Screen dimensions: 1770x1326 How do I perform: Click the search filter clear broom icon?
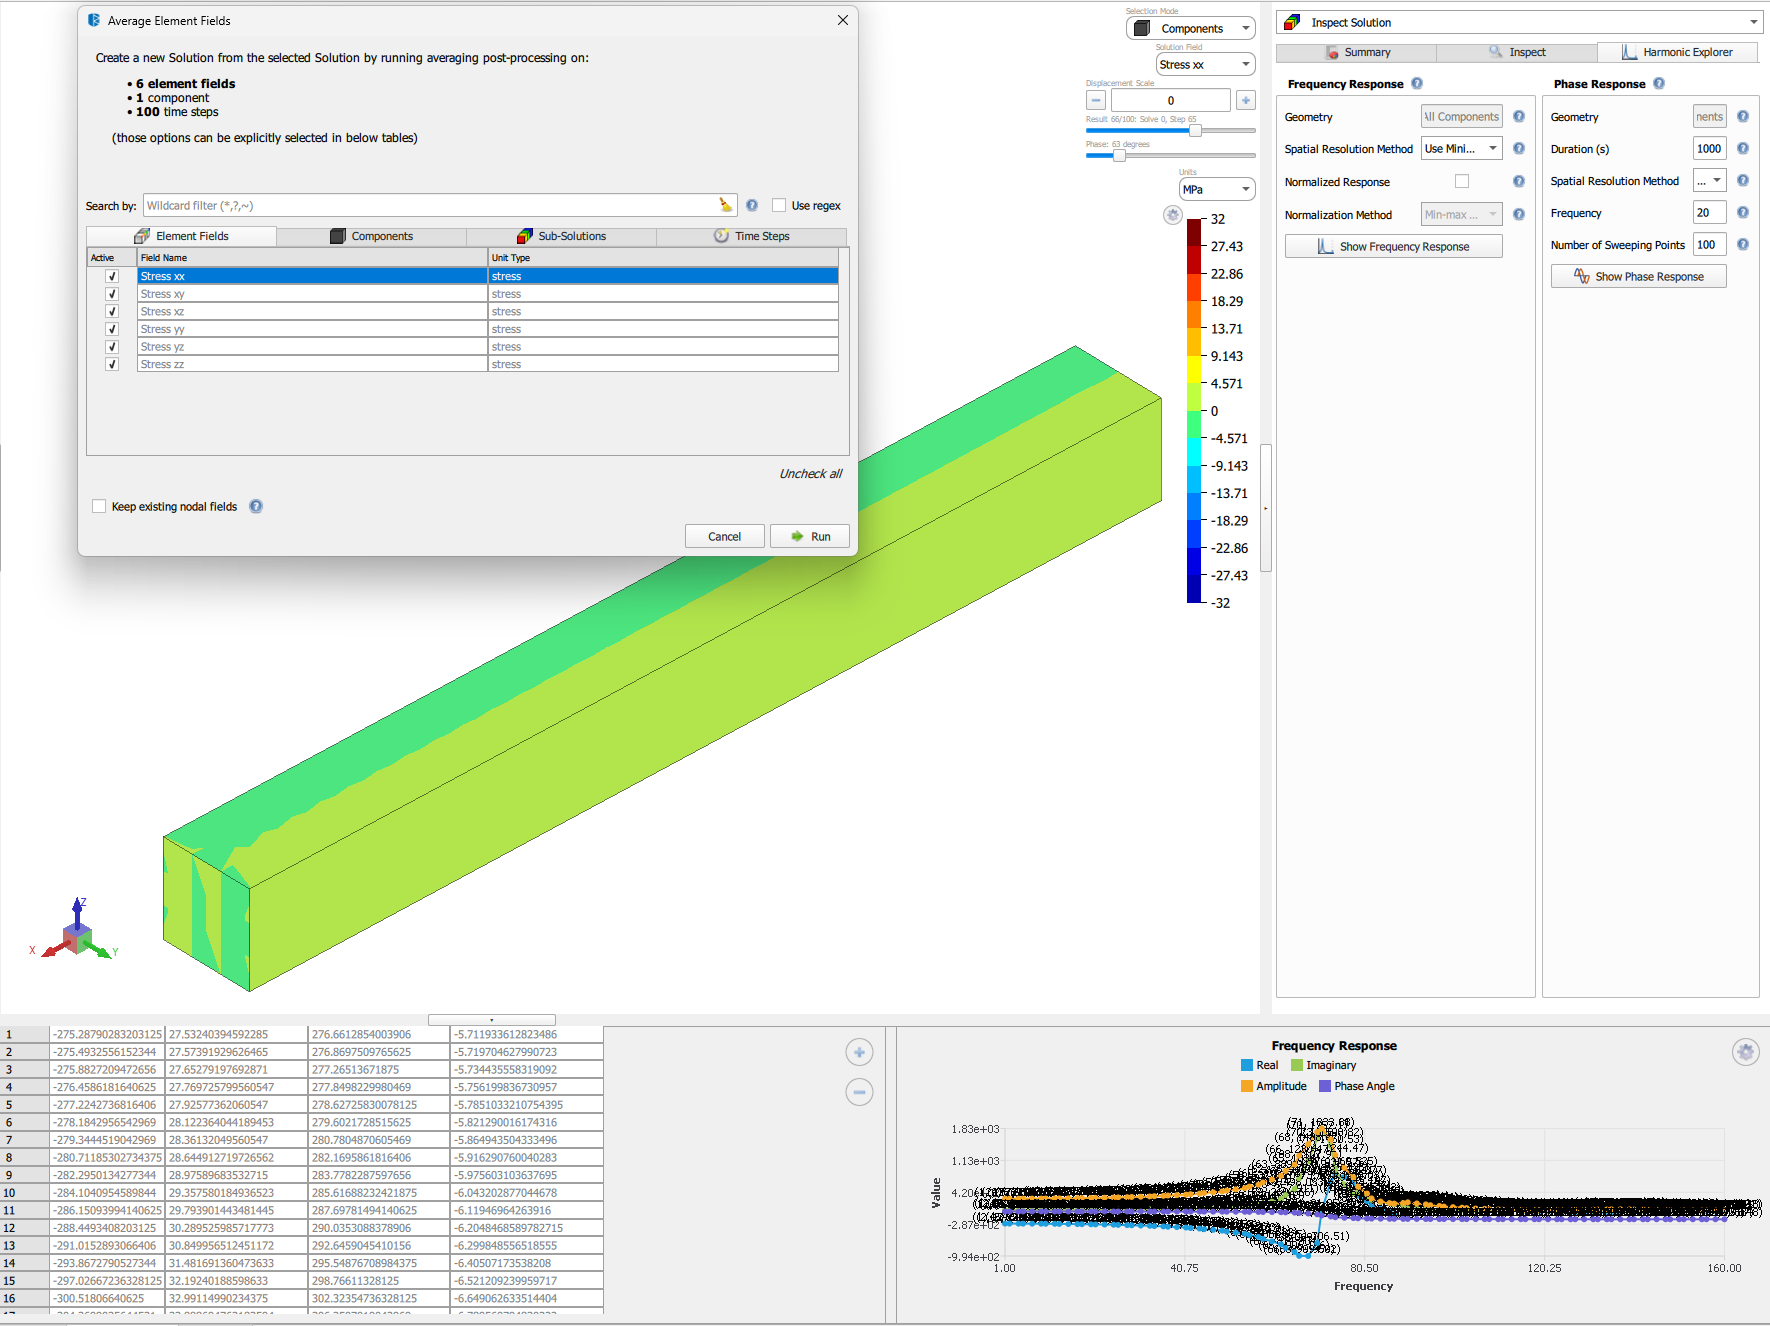[726, 205]
